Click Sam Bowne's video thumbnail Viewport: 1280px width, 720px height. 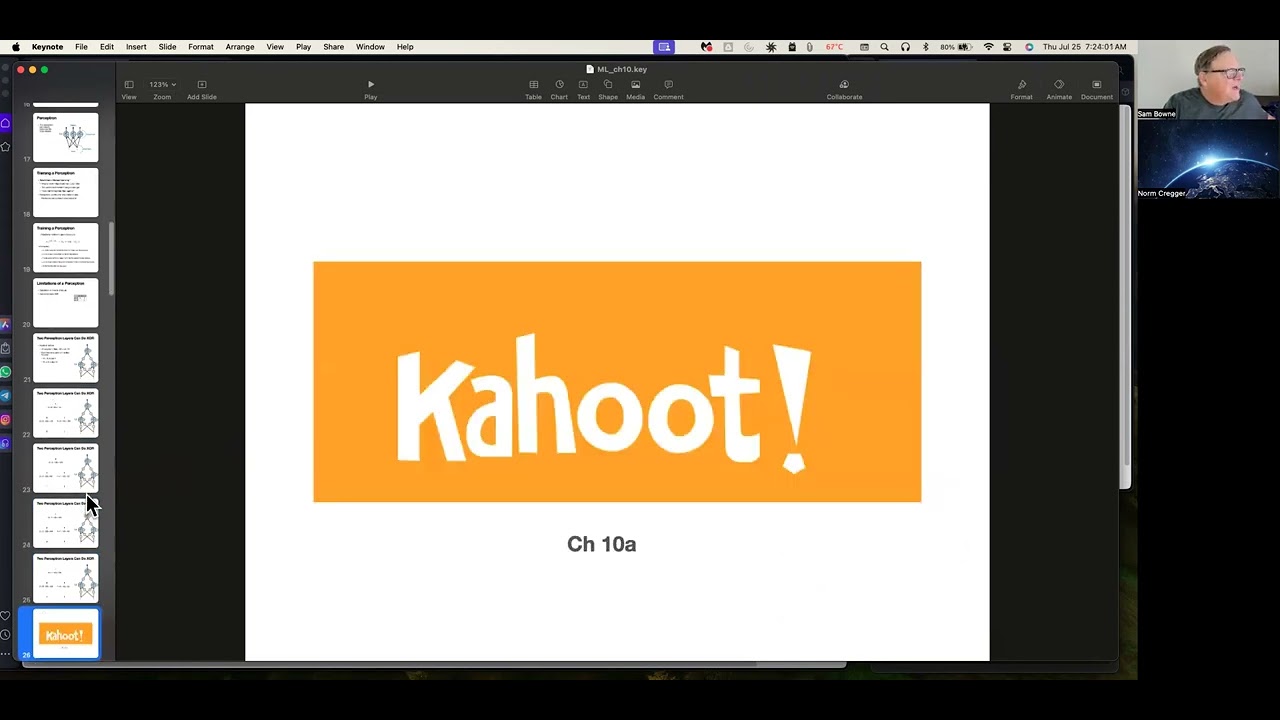1208,80
